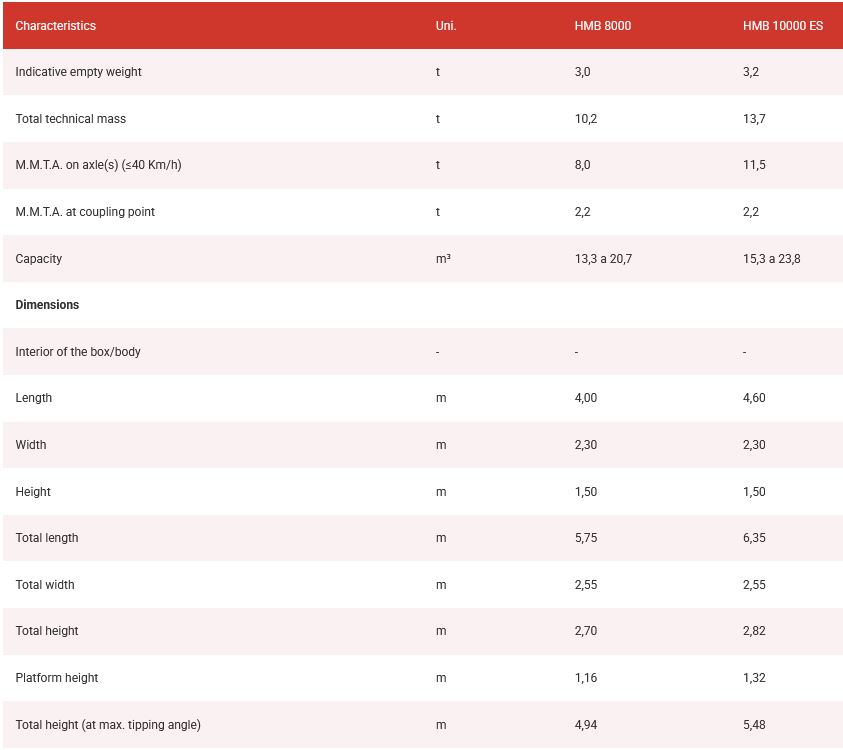Select the 13,3 a 20,7 capacity value
Viewport: 843px width, 750px height.
click(x=603, y=259)
